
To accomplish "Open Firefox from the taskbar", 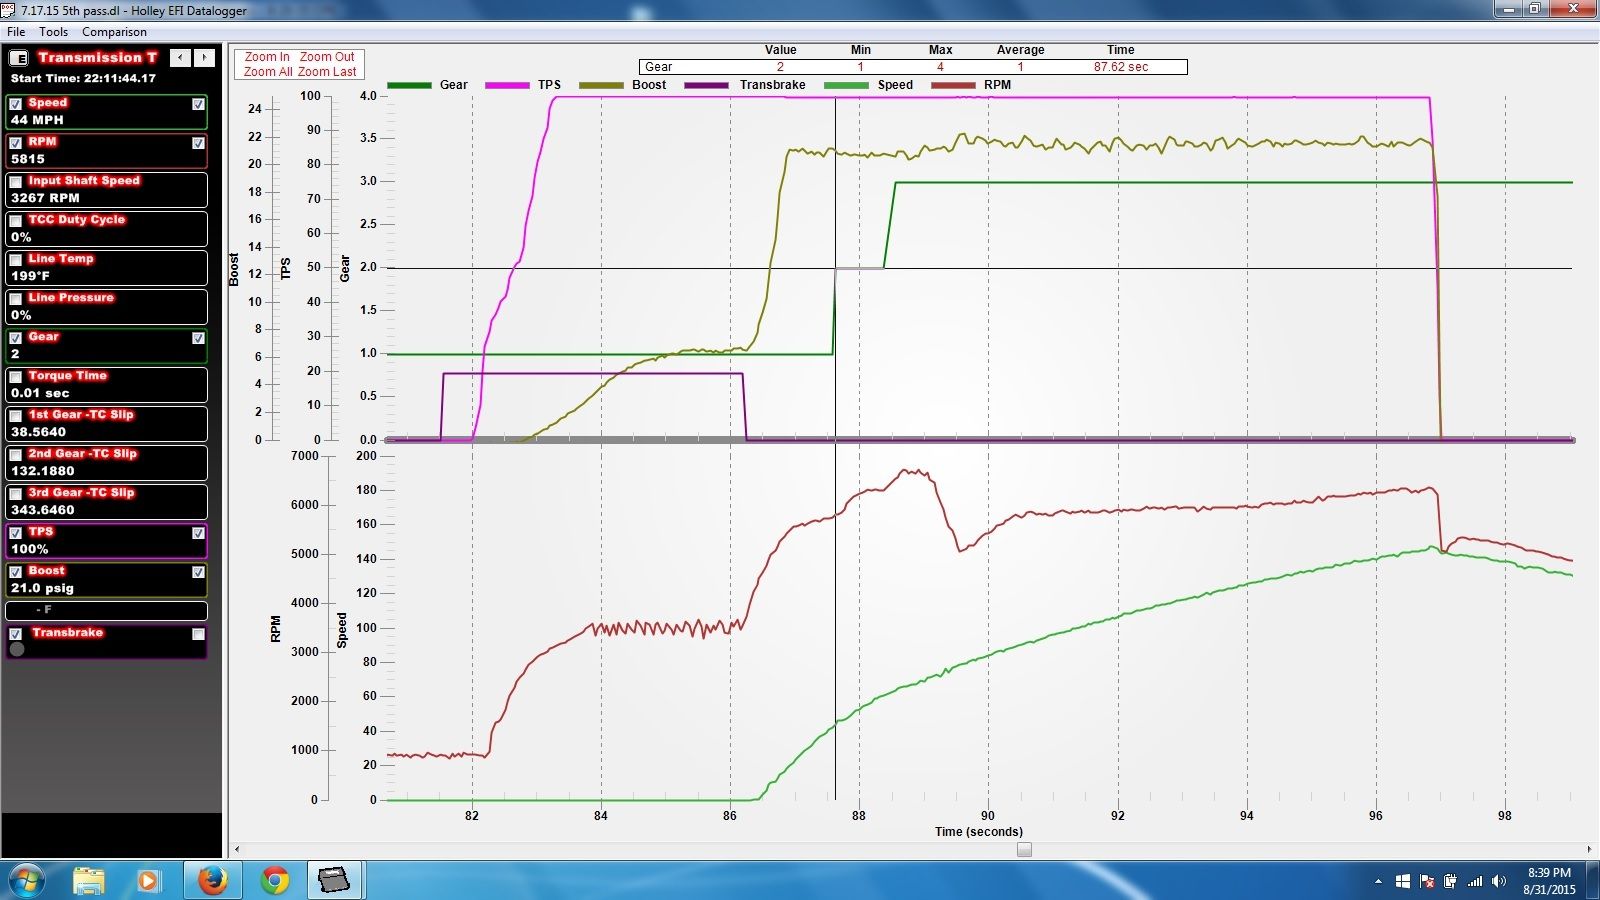I will [x=212, y=880].
